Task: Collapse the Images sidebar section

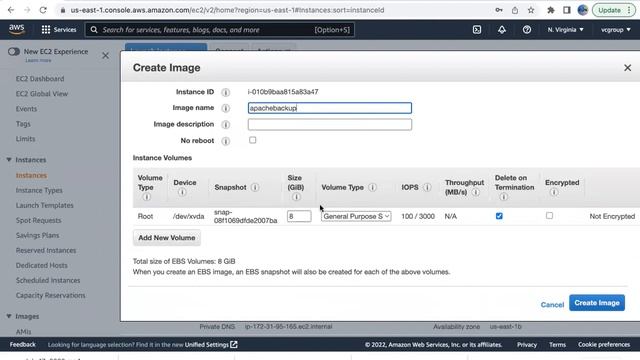Action: point(9,316)
